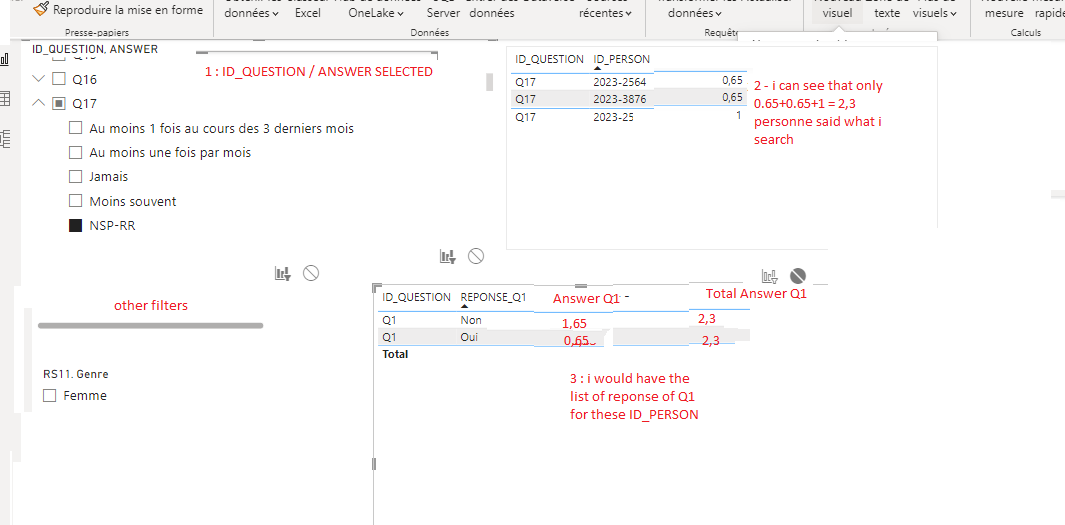Screen dimensions: 1065x525
Task: Check the 'Femme' box under RS11. Genre
Action: (x=49, y=395)
